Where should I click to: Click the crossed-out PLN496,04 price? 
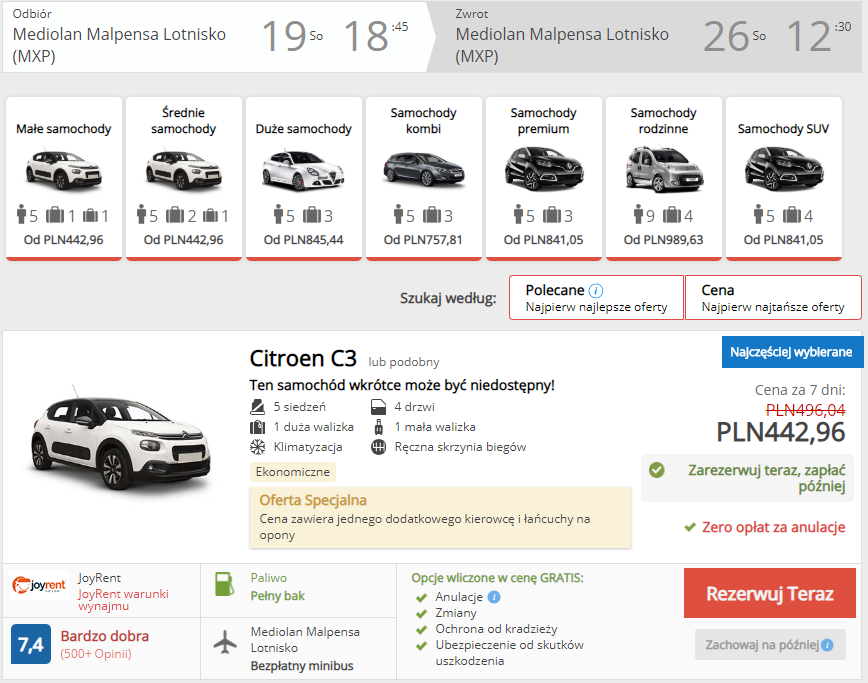(x=805, y=410)
